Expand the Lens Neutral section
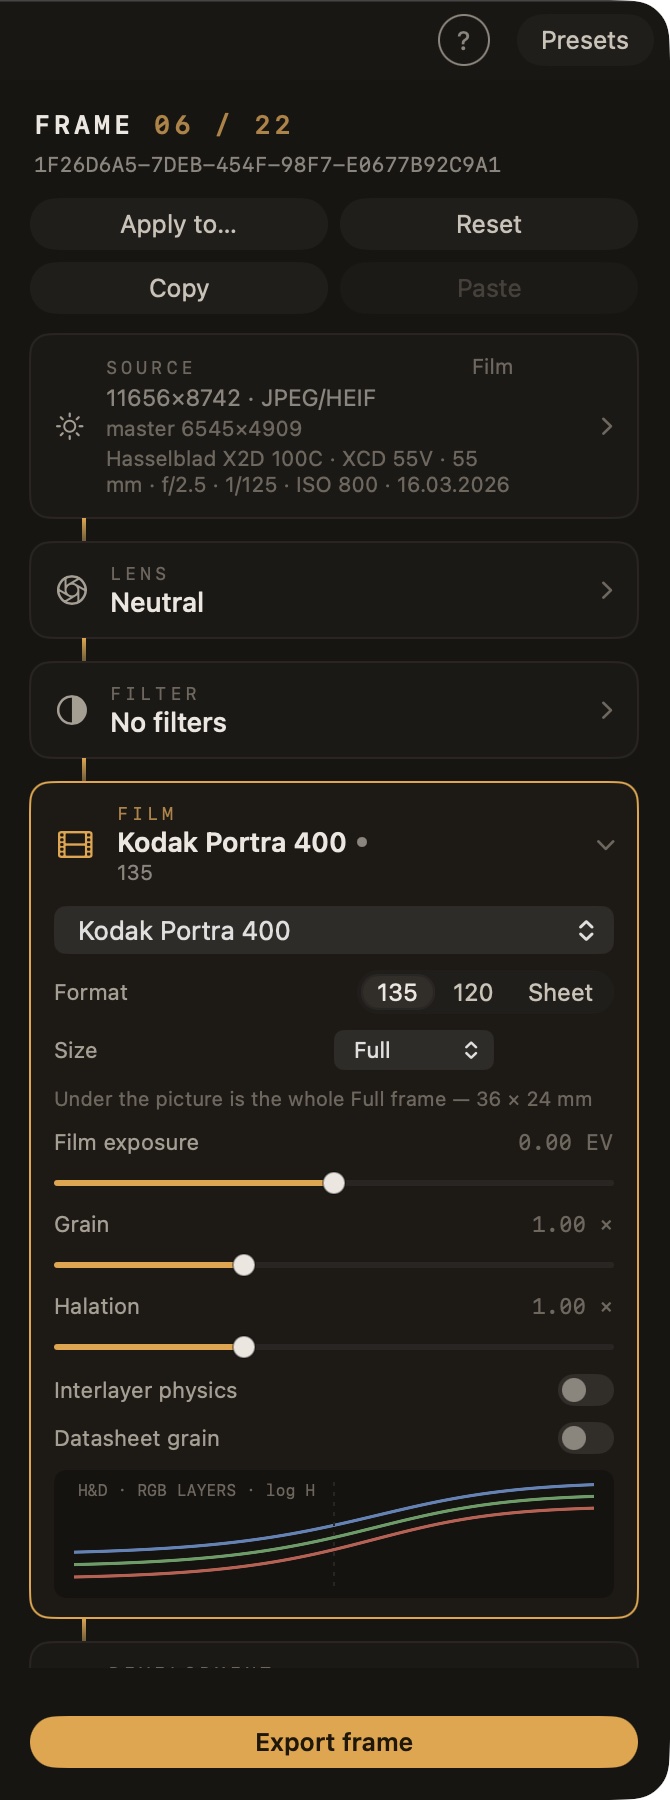Image resolution: width=670 pixels, height=1800 pixels. click(334, 590)
